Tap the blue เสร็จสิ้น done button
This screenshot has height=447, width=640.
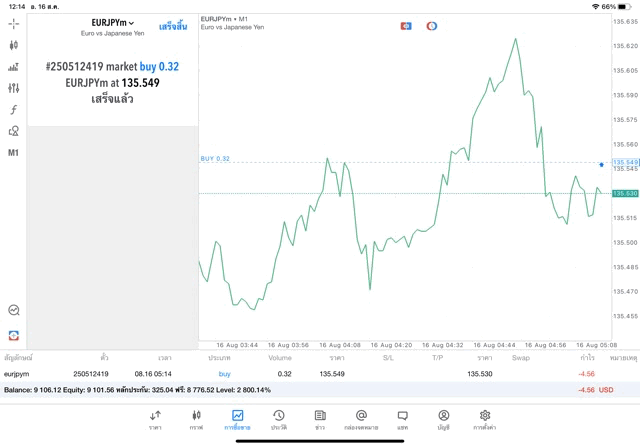(x=173, y=27)
